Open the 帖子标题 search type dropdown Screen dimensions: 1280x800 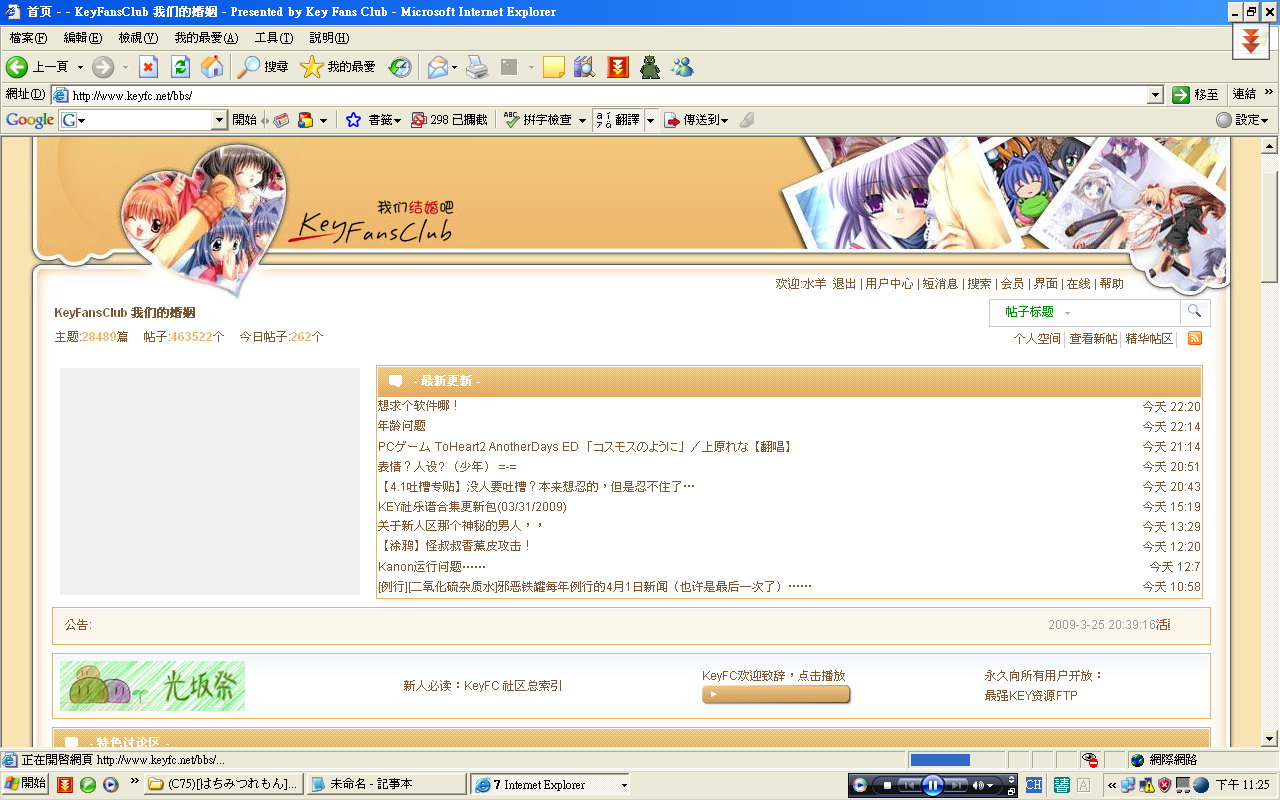[x=1038, y=312]
